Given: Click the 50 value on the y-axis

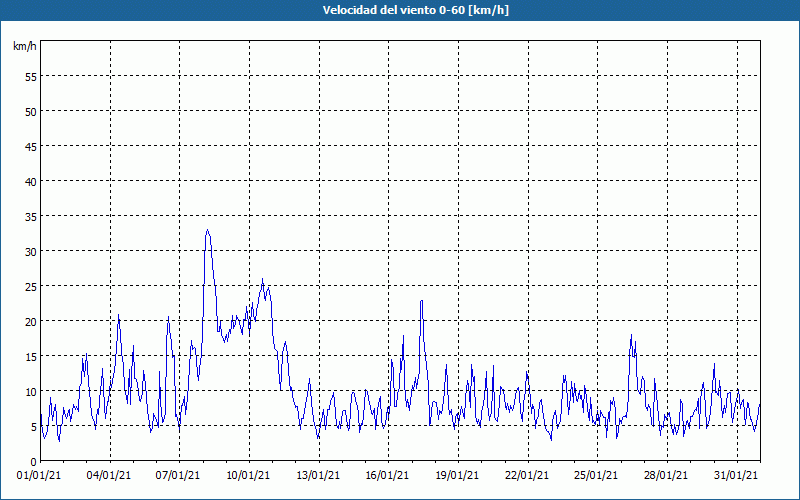Looking at the screenshot, I should [x=31, y=112].
